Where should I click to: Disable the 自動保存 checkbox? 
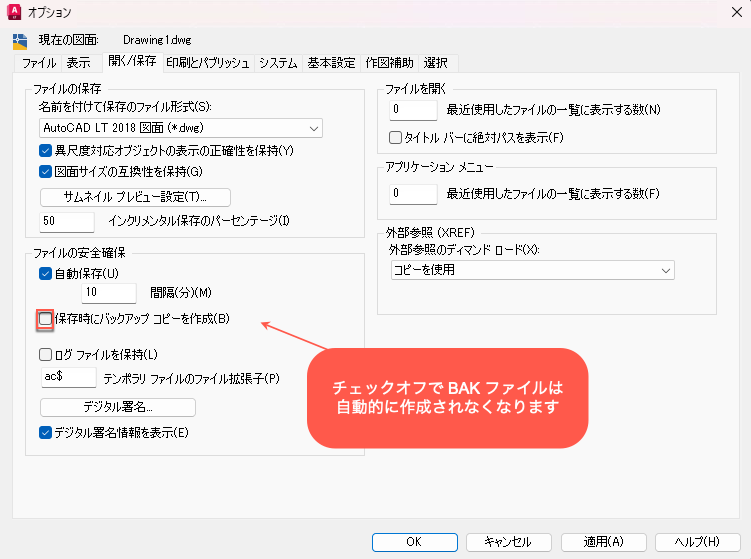point(46,274)
